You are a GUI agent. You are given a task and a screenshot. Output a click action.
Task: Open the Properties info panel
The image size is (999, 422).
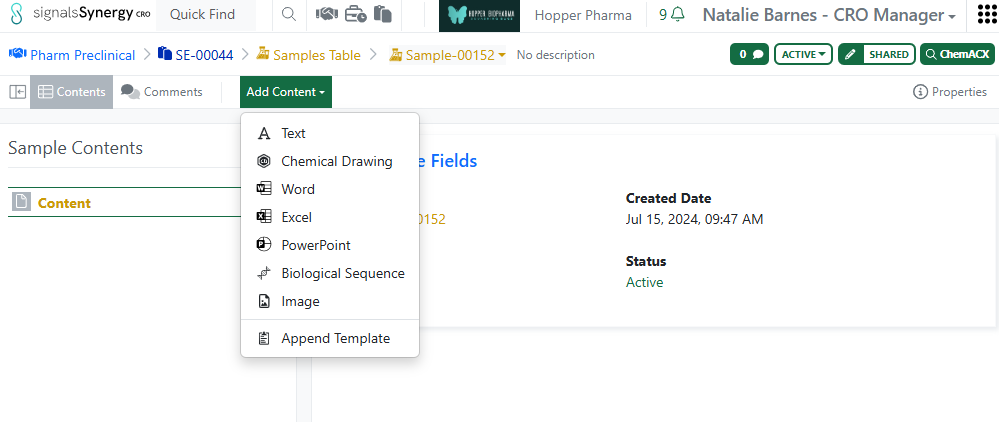point(950,92)
